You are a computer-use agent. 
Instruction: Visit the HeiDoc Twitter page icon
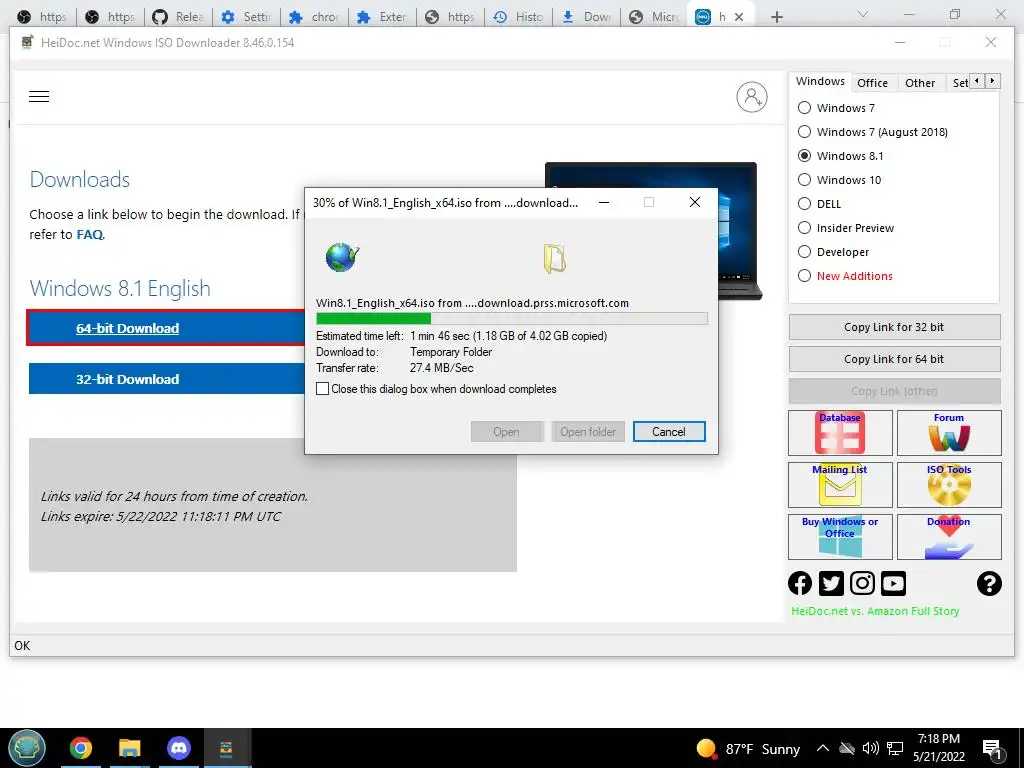click(831, 583)
